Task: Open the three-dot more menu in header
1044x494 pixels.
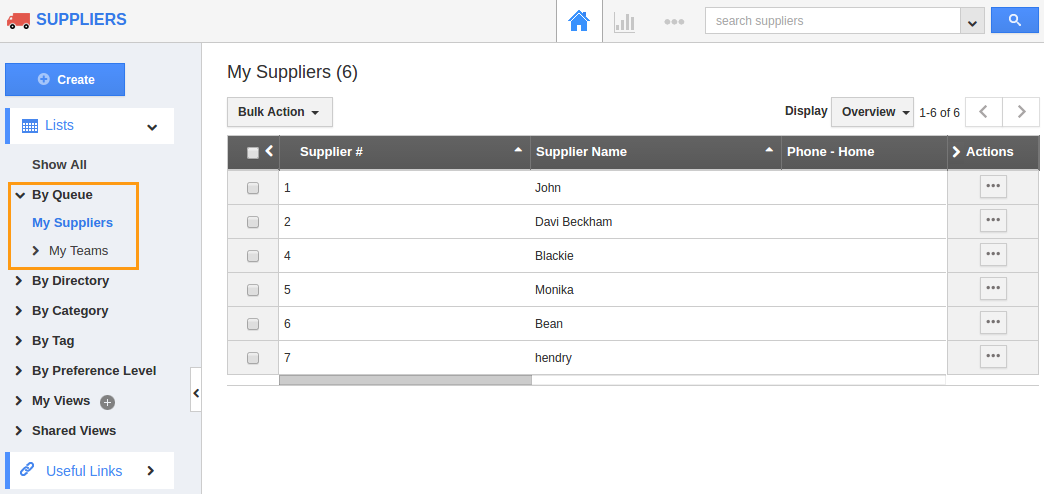Action: tap(674, 22)
